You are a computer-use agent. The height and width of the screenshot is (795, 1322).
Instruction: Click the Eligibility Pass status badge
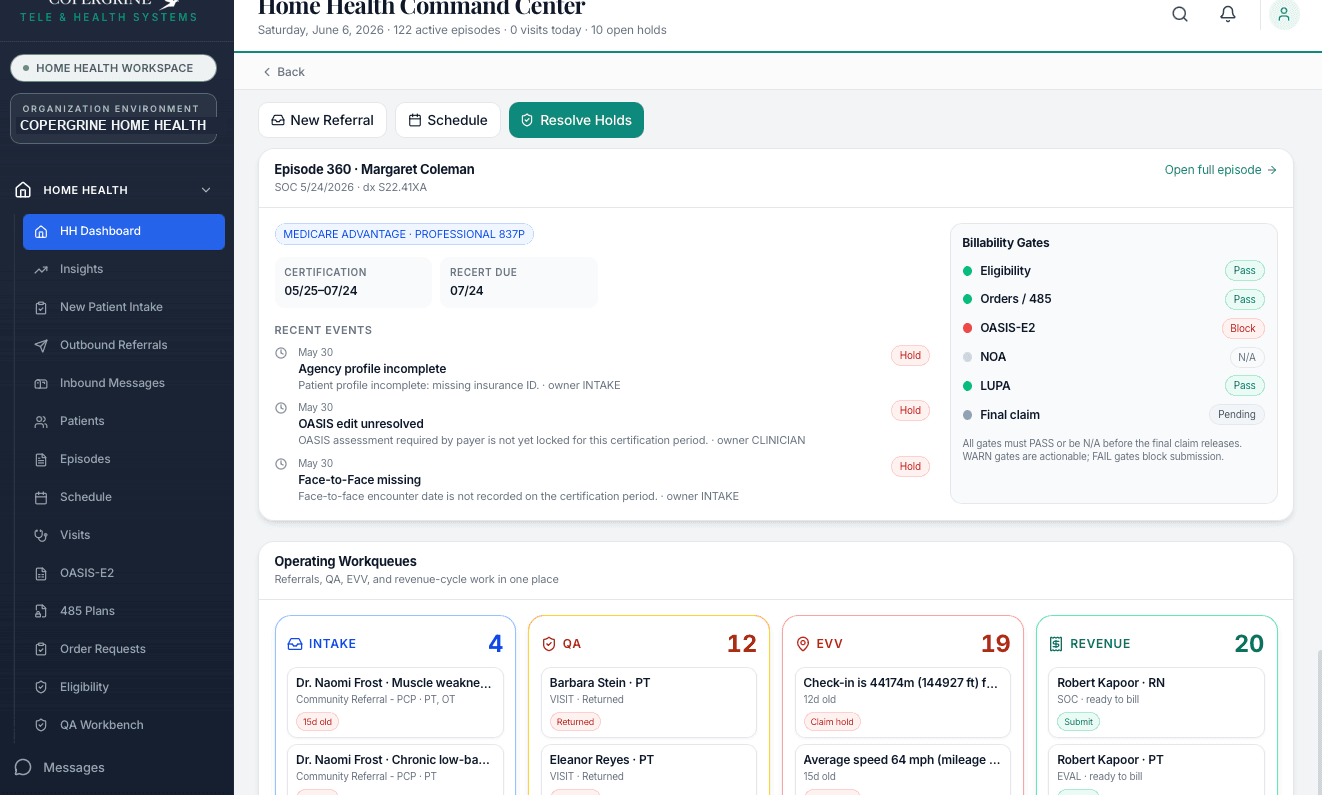click(x=1245, y=271)
